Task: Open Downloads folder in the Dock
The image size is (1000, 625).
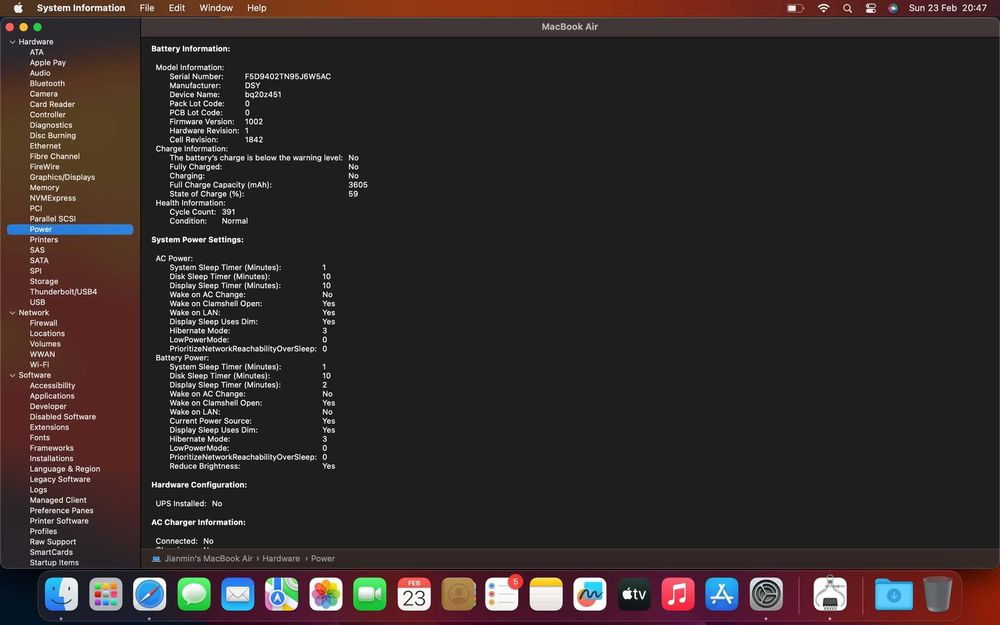Action: 893,594
